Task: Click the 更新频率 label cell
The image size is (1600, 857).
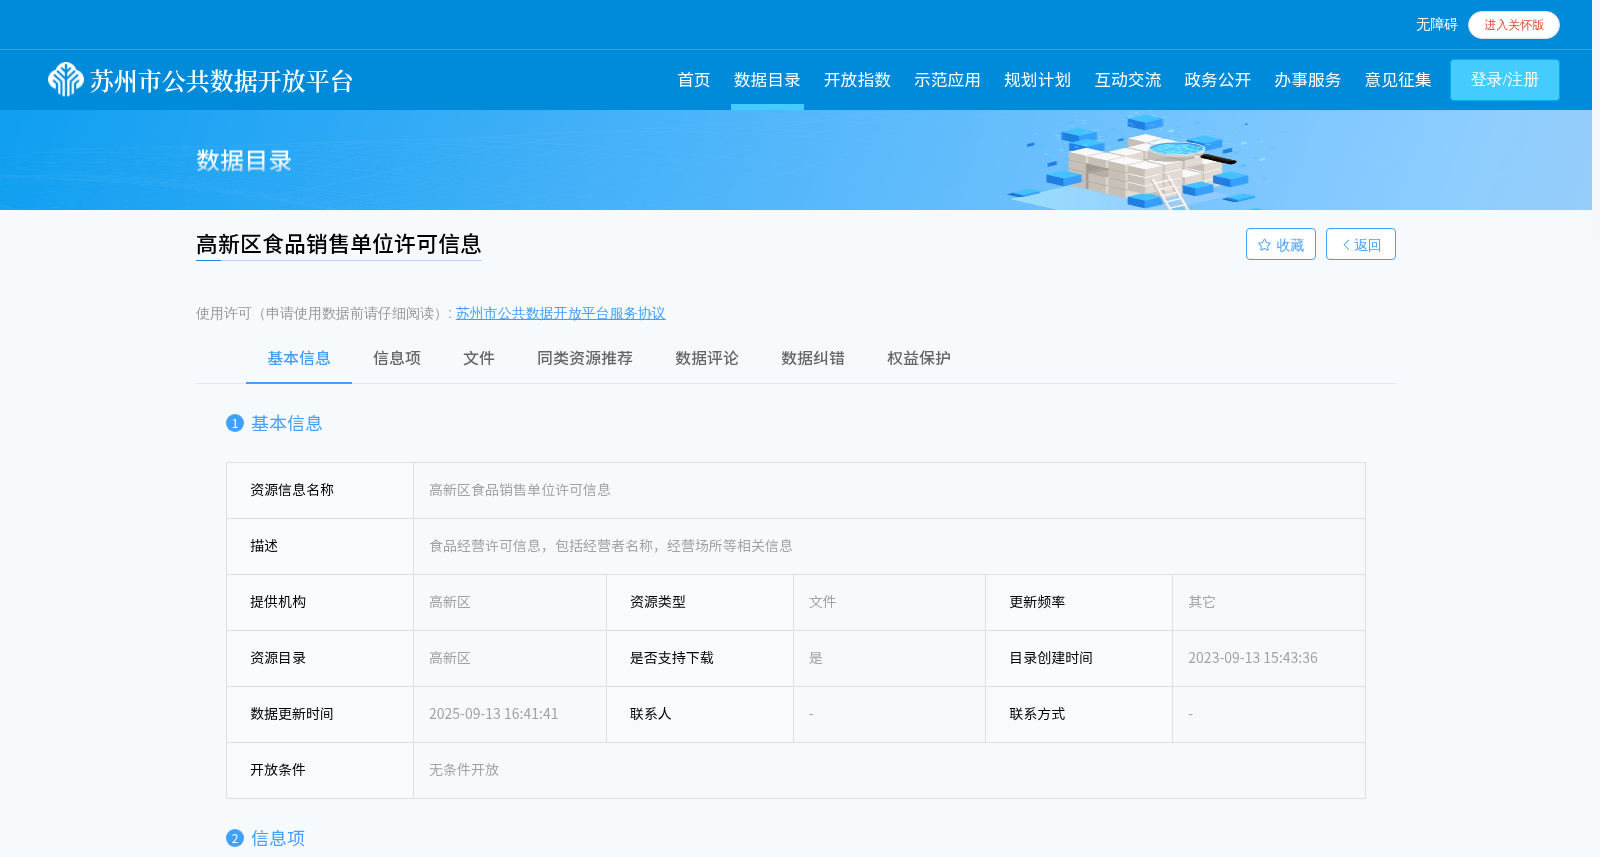Action: [1079, 602]
